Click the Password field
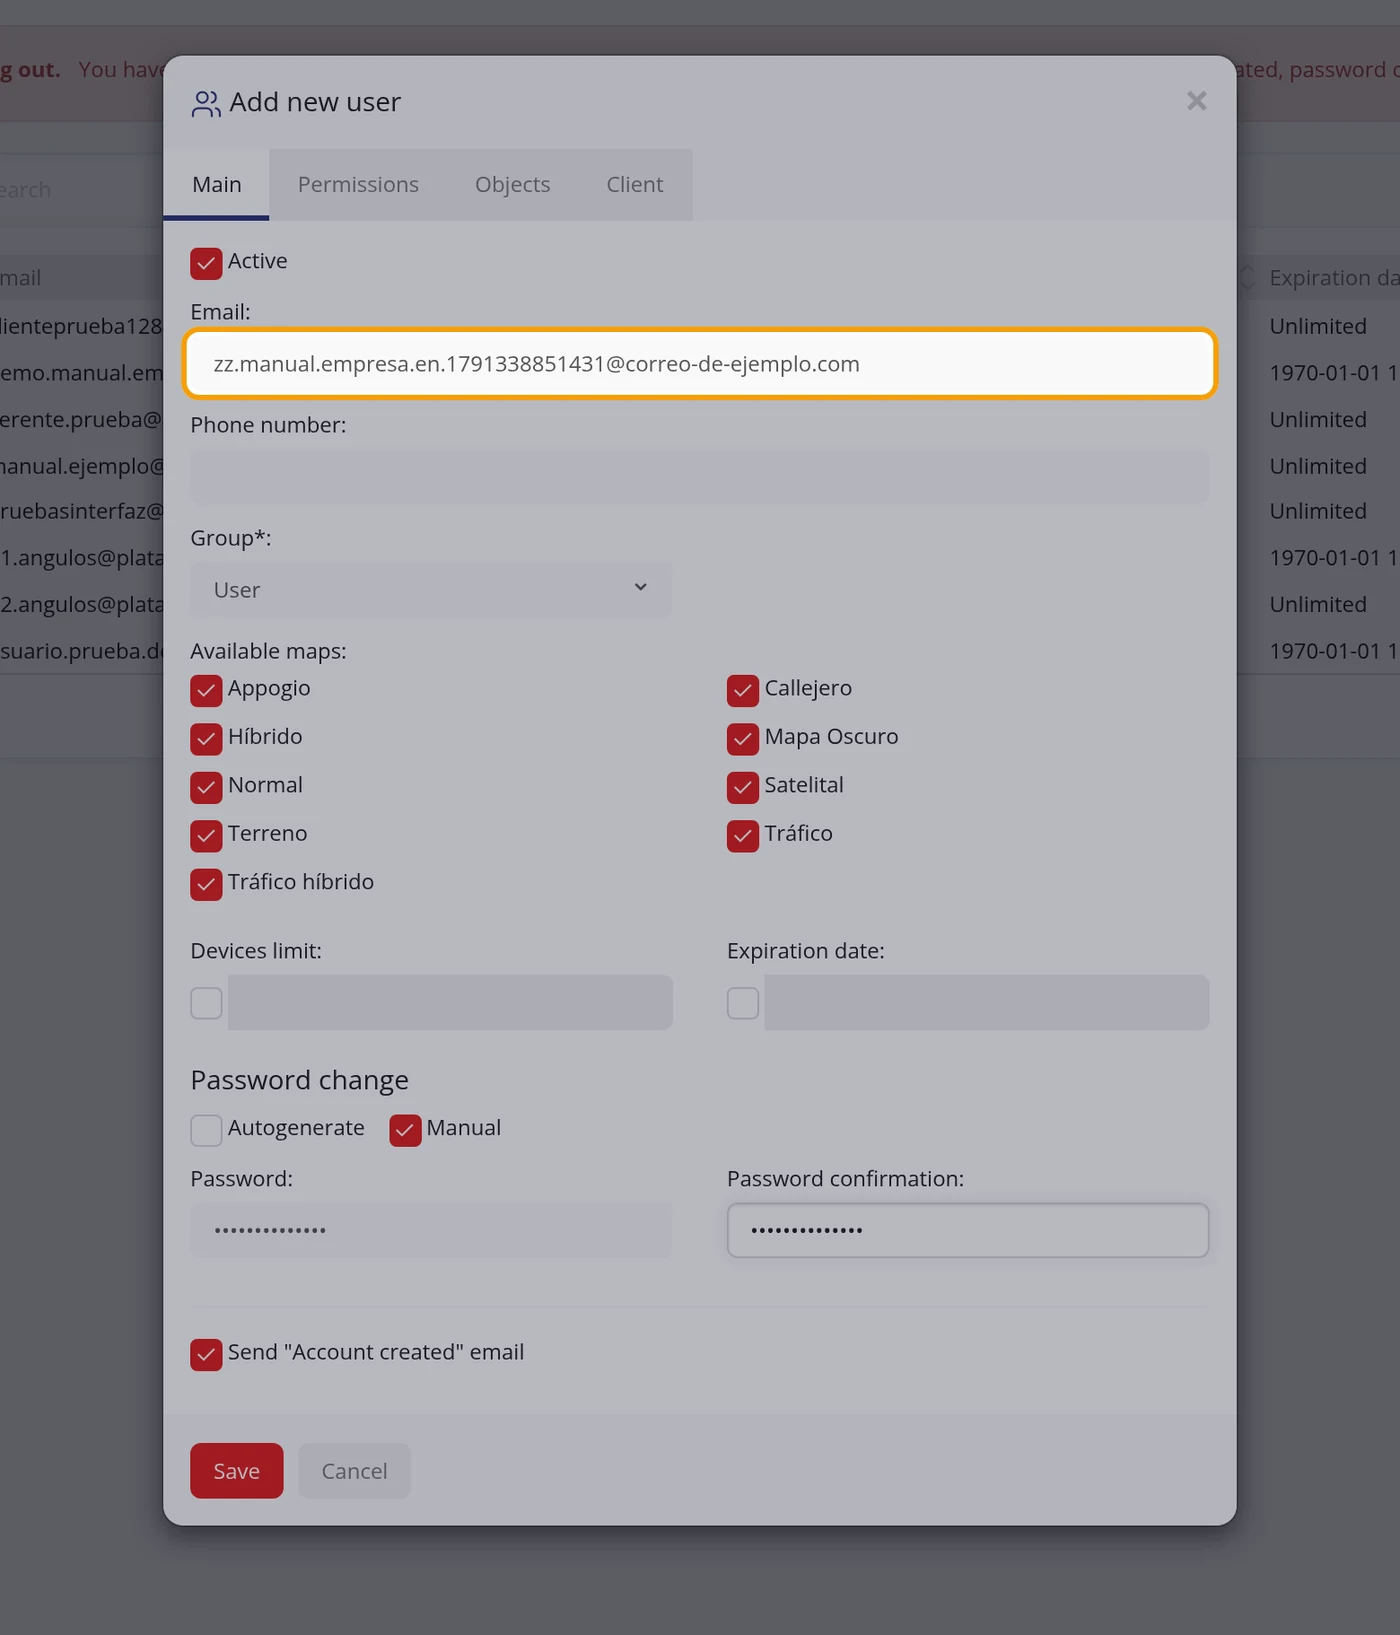The height and width of the screenshot is (1635, 1400). [431, 1230]
